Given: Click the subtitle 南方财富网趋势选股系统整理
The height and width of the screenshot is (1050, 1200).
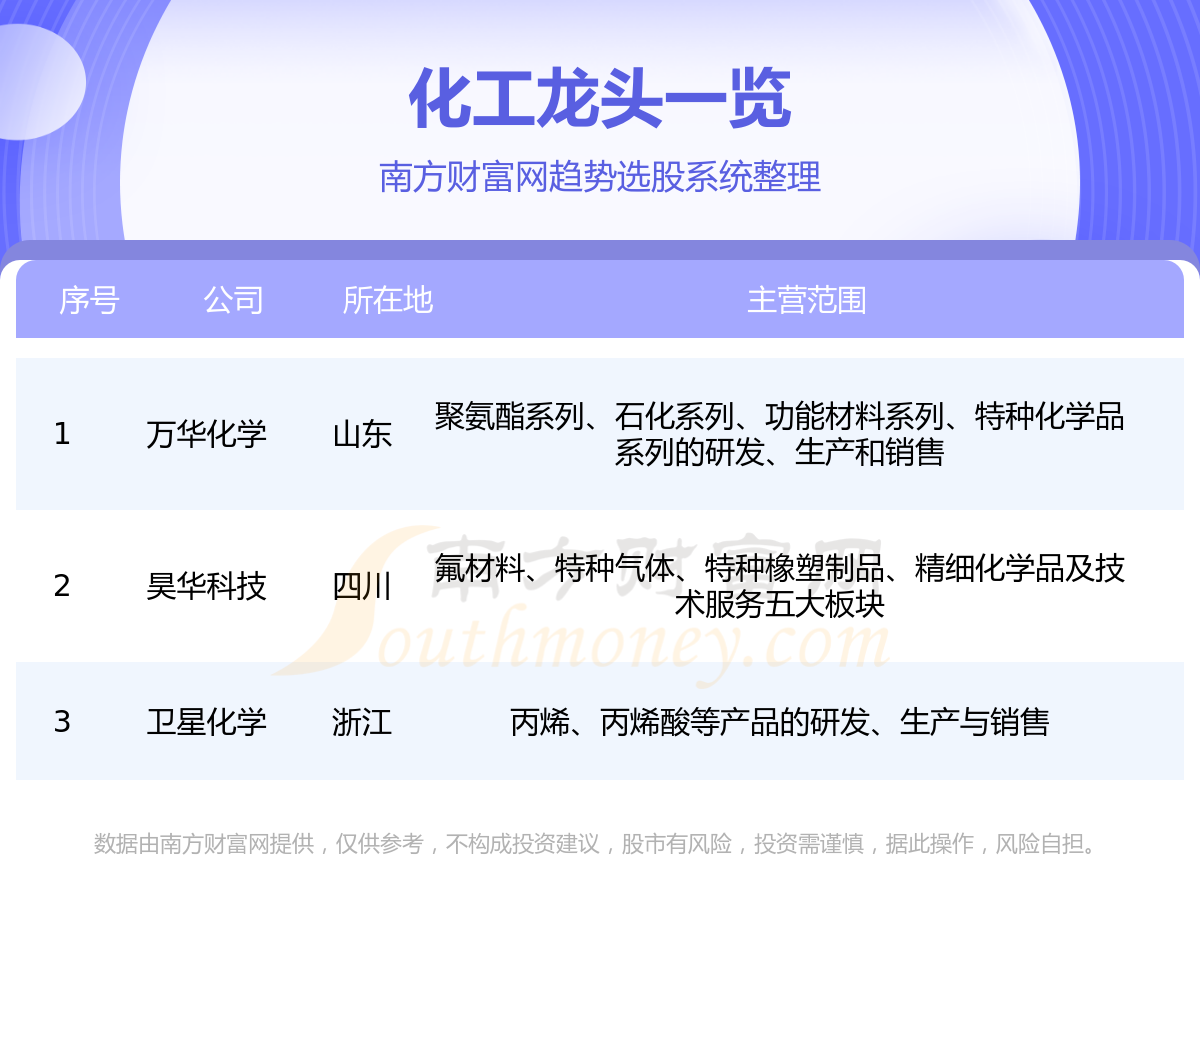Looking at the screenshot, I should click(600, 177).
